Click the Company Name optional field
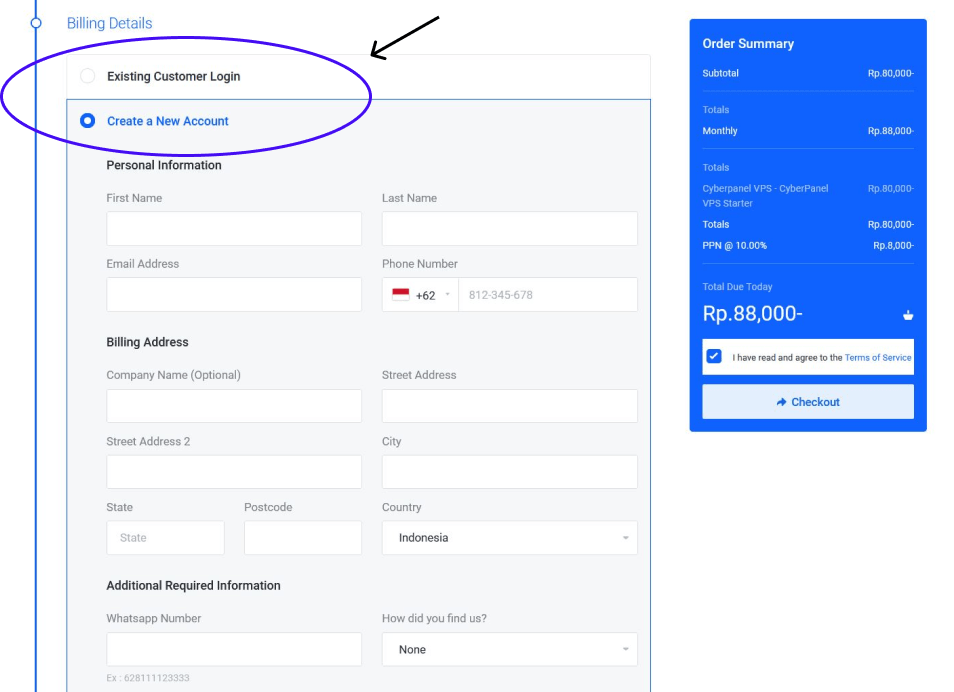954x692 pixels. [233, 406]
